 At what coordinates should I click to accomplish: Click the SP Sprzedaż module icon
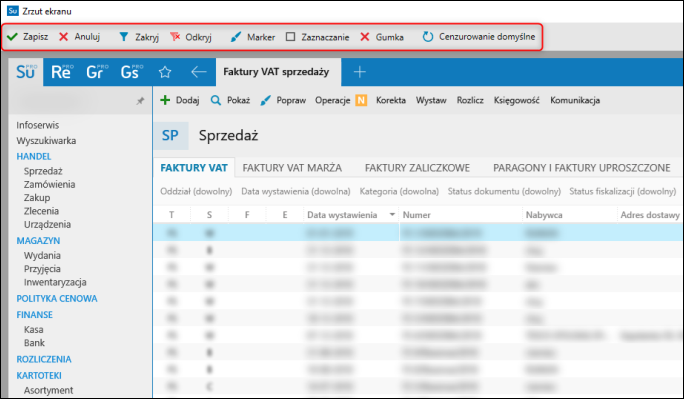(171, 136)
